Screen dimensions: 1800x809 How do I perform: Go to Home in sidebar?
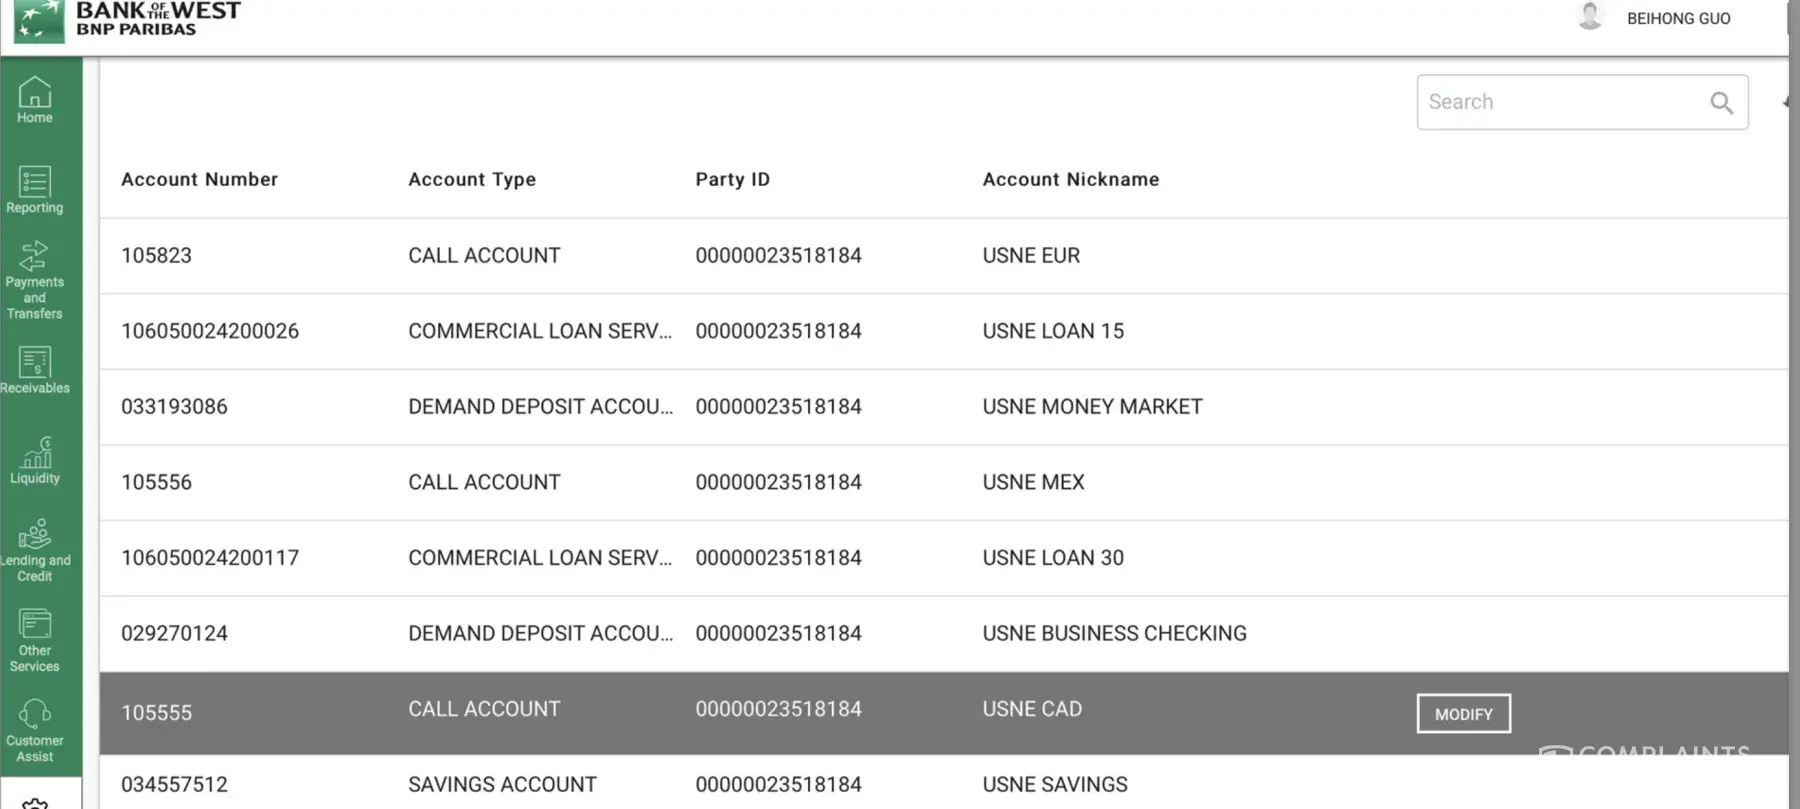coord(35,93)
